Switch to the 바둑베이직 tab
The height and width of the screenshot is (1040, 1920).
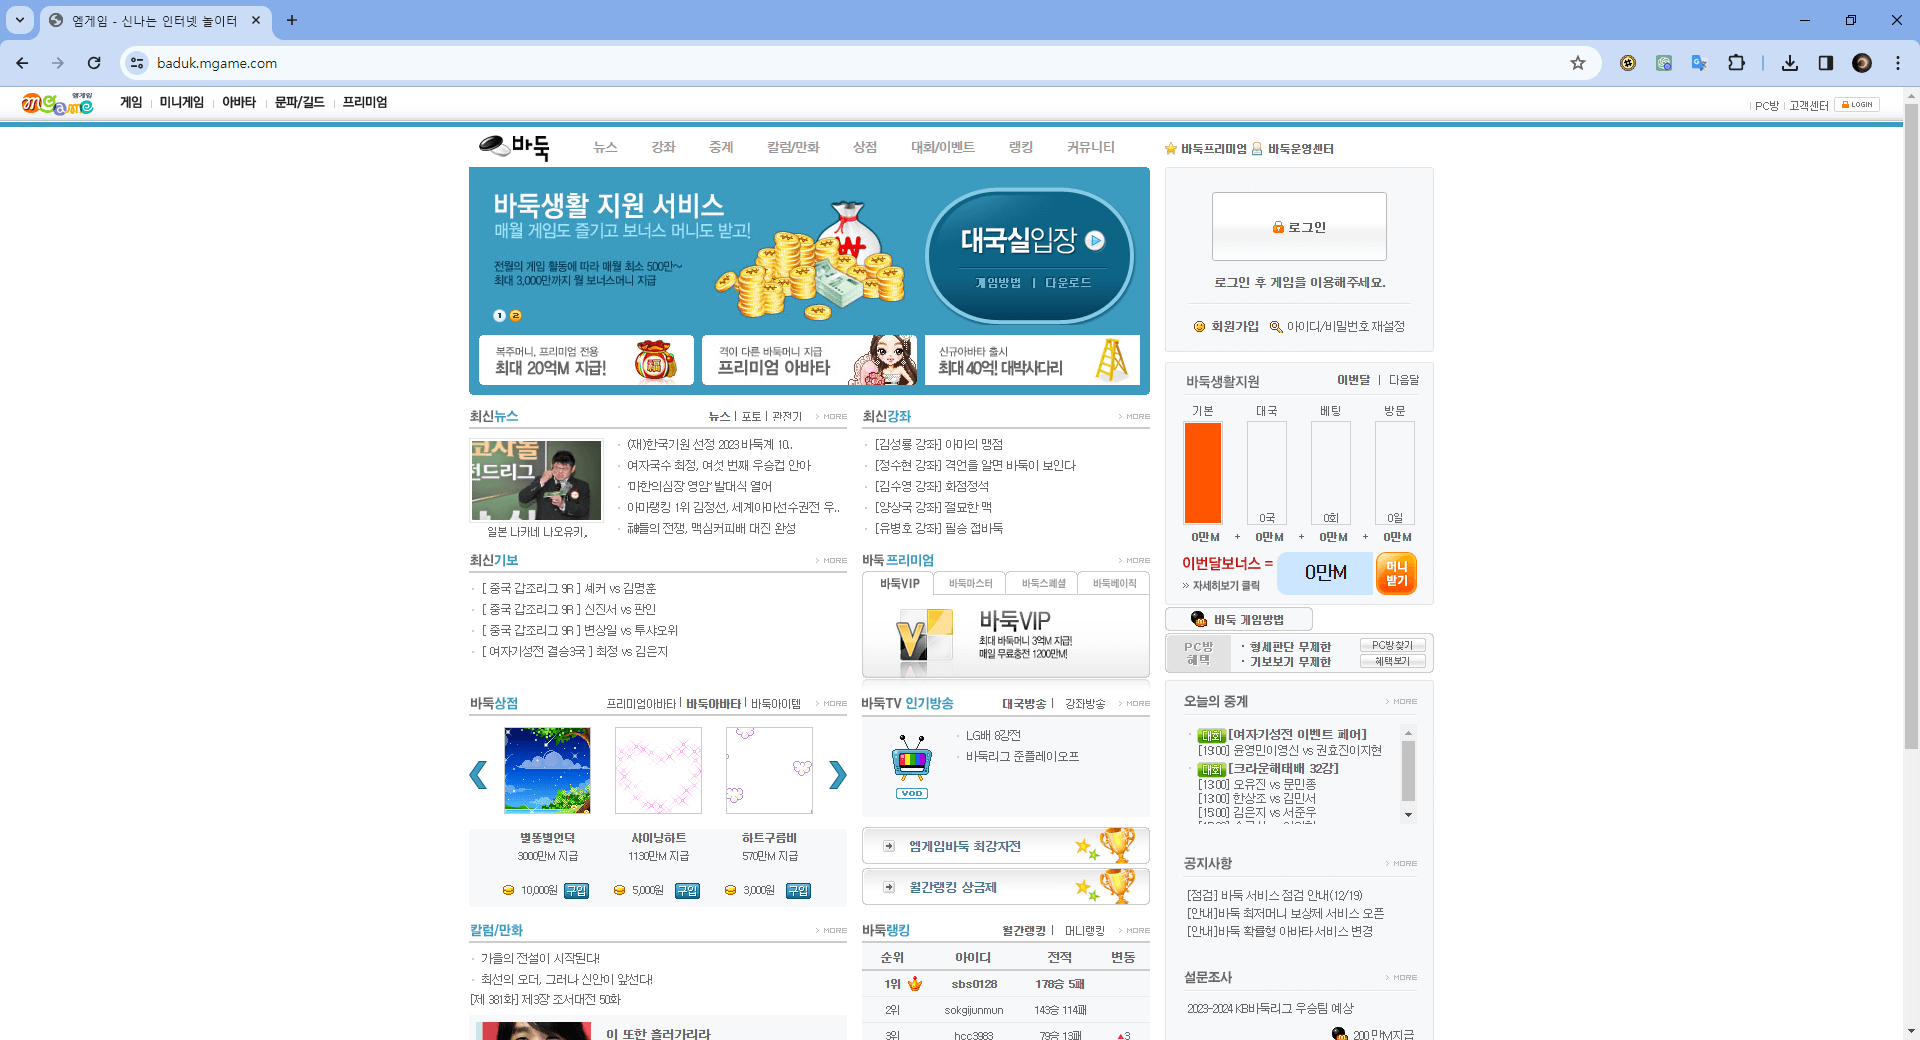point(1114,584)
